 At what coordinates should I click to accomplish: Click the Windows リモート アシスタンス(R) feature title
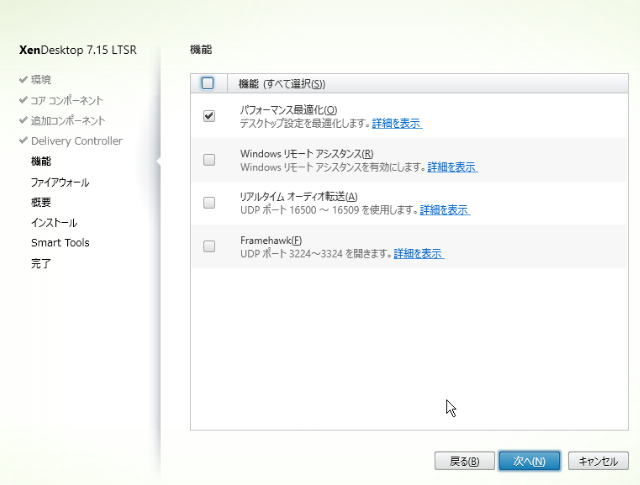[x=307, y=154]
